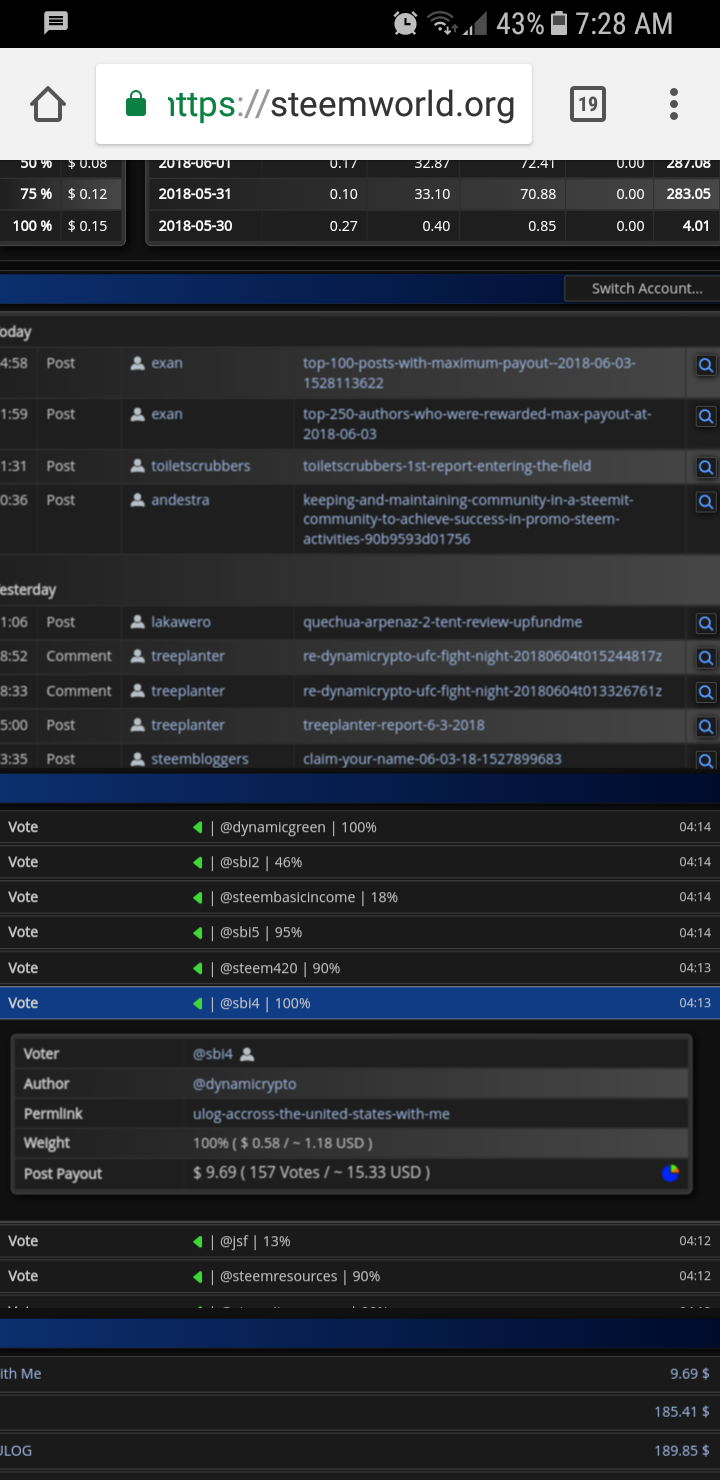This screenshot has height=1480, width=720.
Task: Open the quechua-arpenaz-2-tent-review-upfundme permlink
Action: 442,622
